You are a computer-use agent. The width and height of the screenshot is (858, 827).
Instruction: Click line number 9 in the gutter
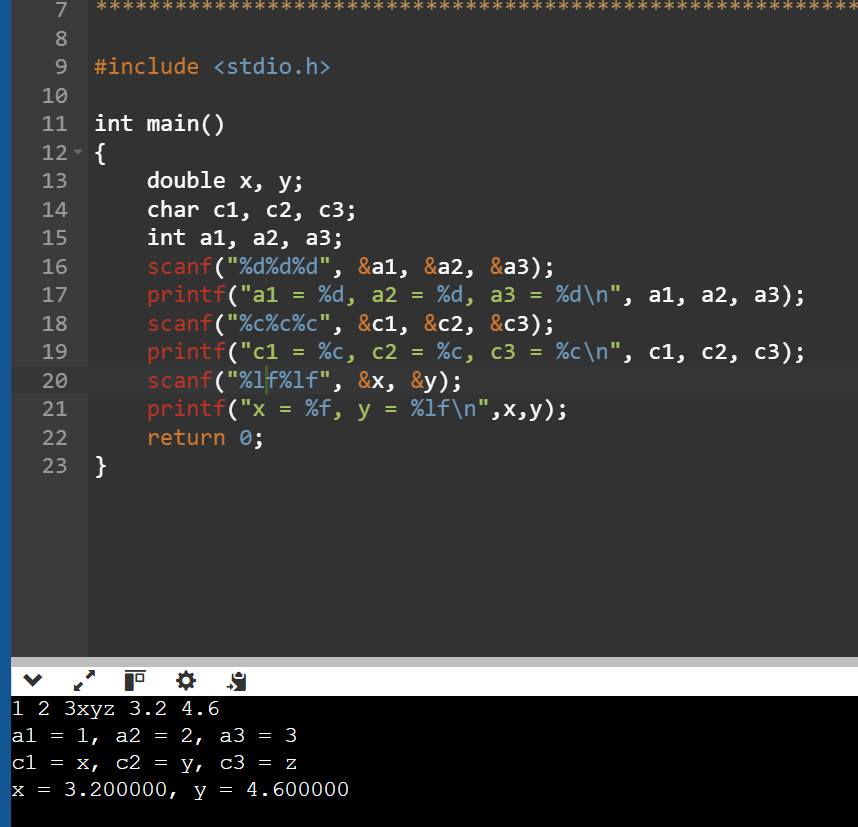point(61,67)
